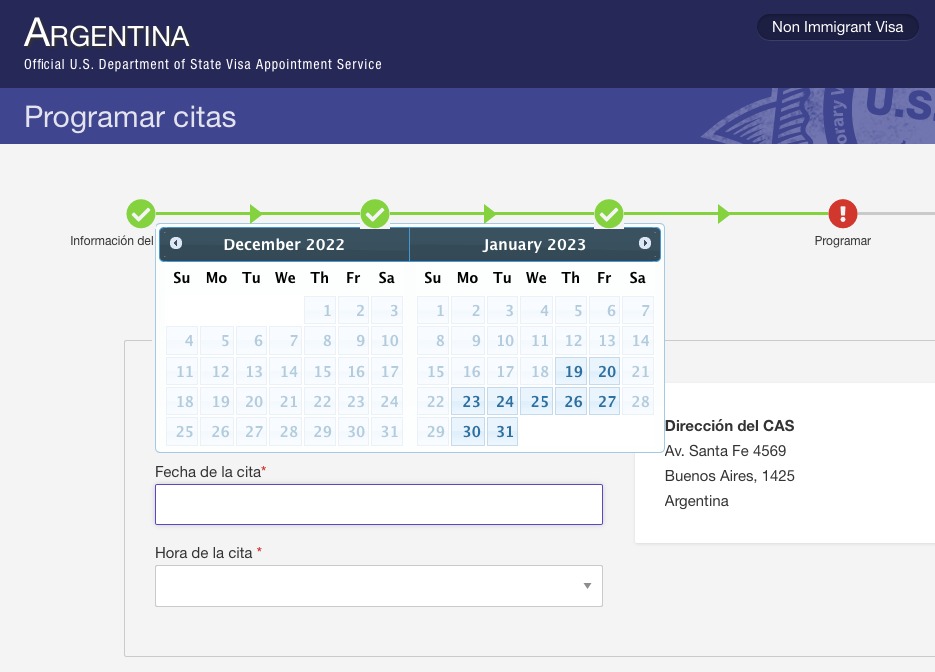Image resolution: width=935 pixels, height=672 pixels.
Task: Pick January 31 as the date
Action: [503, 432]
